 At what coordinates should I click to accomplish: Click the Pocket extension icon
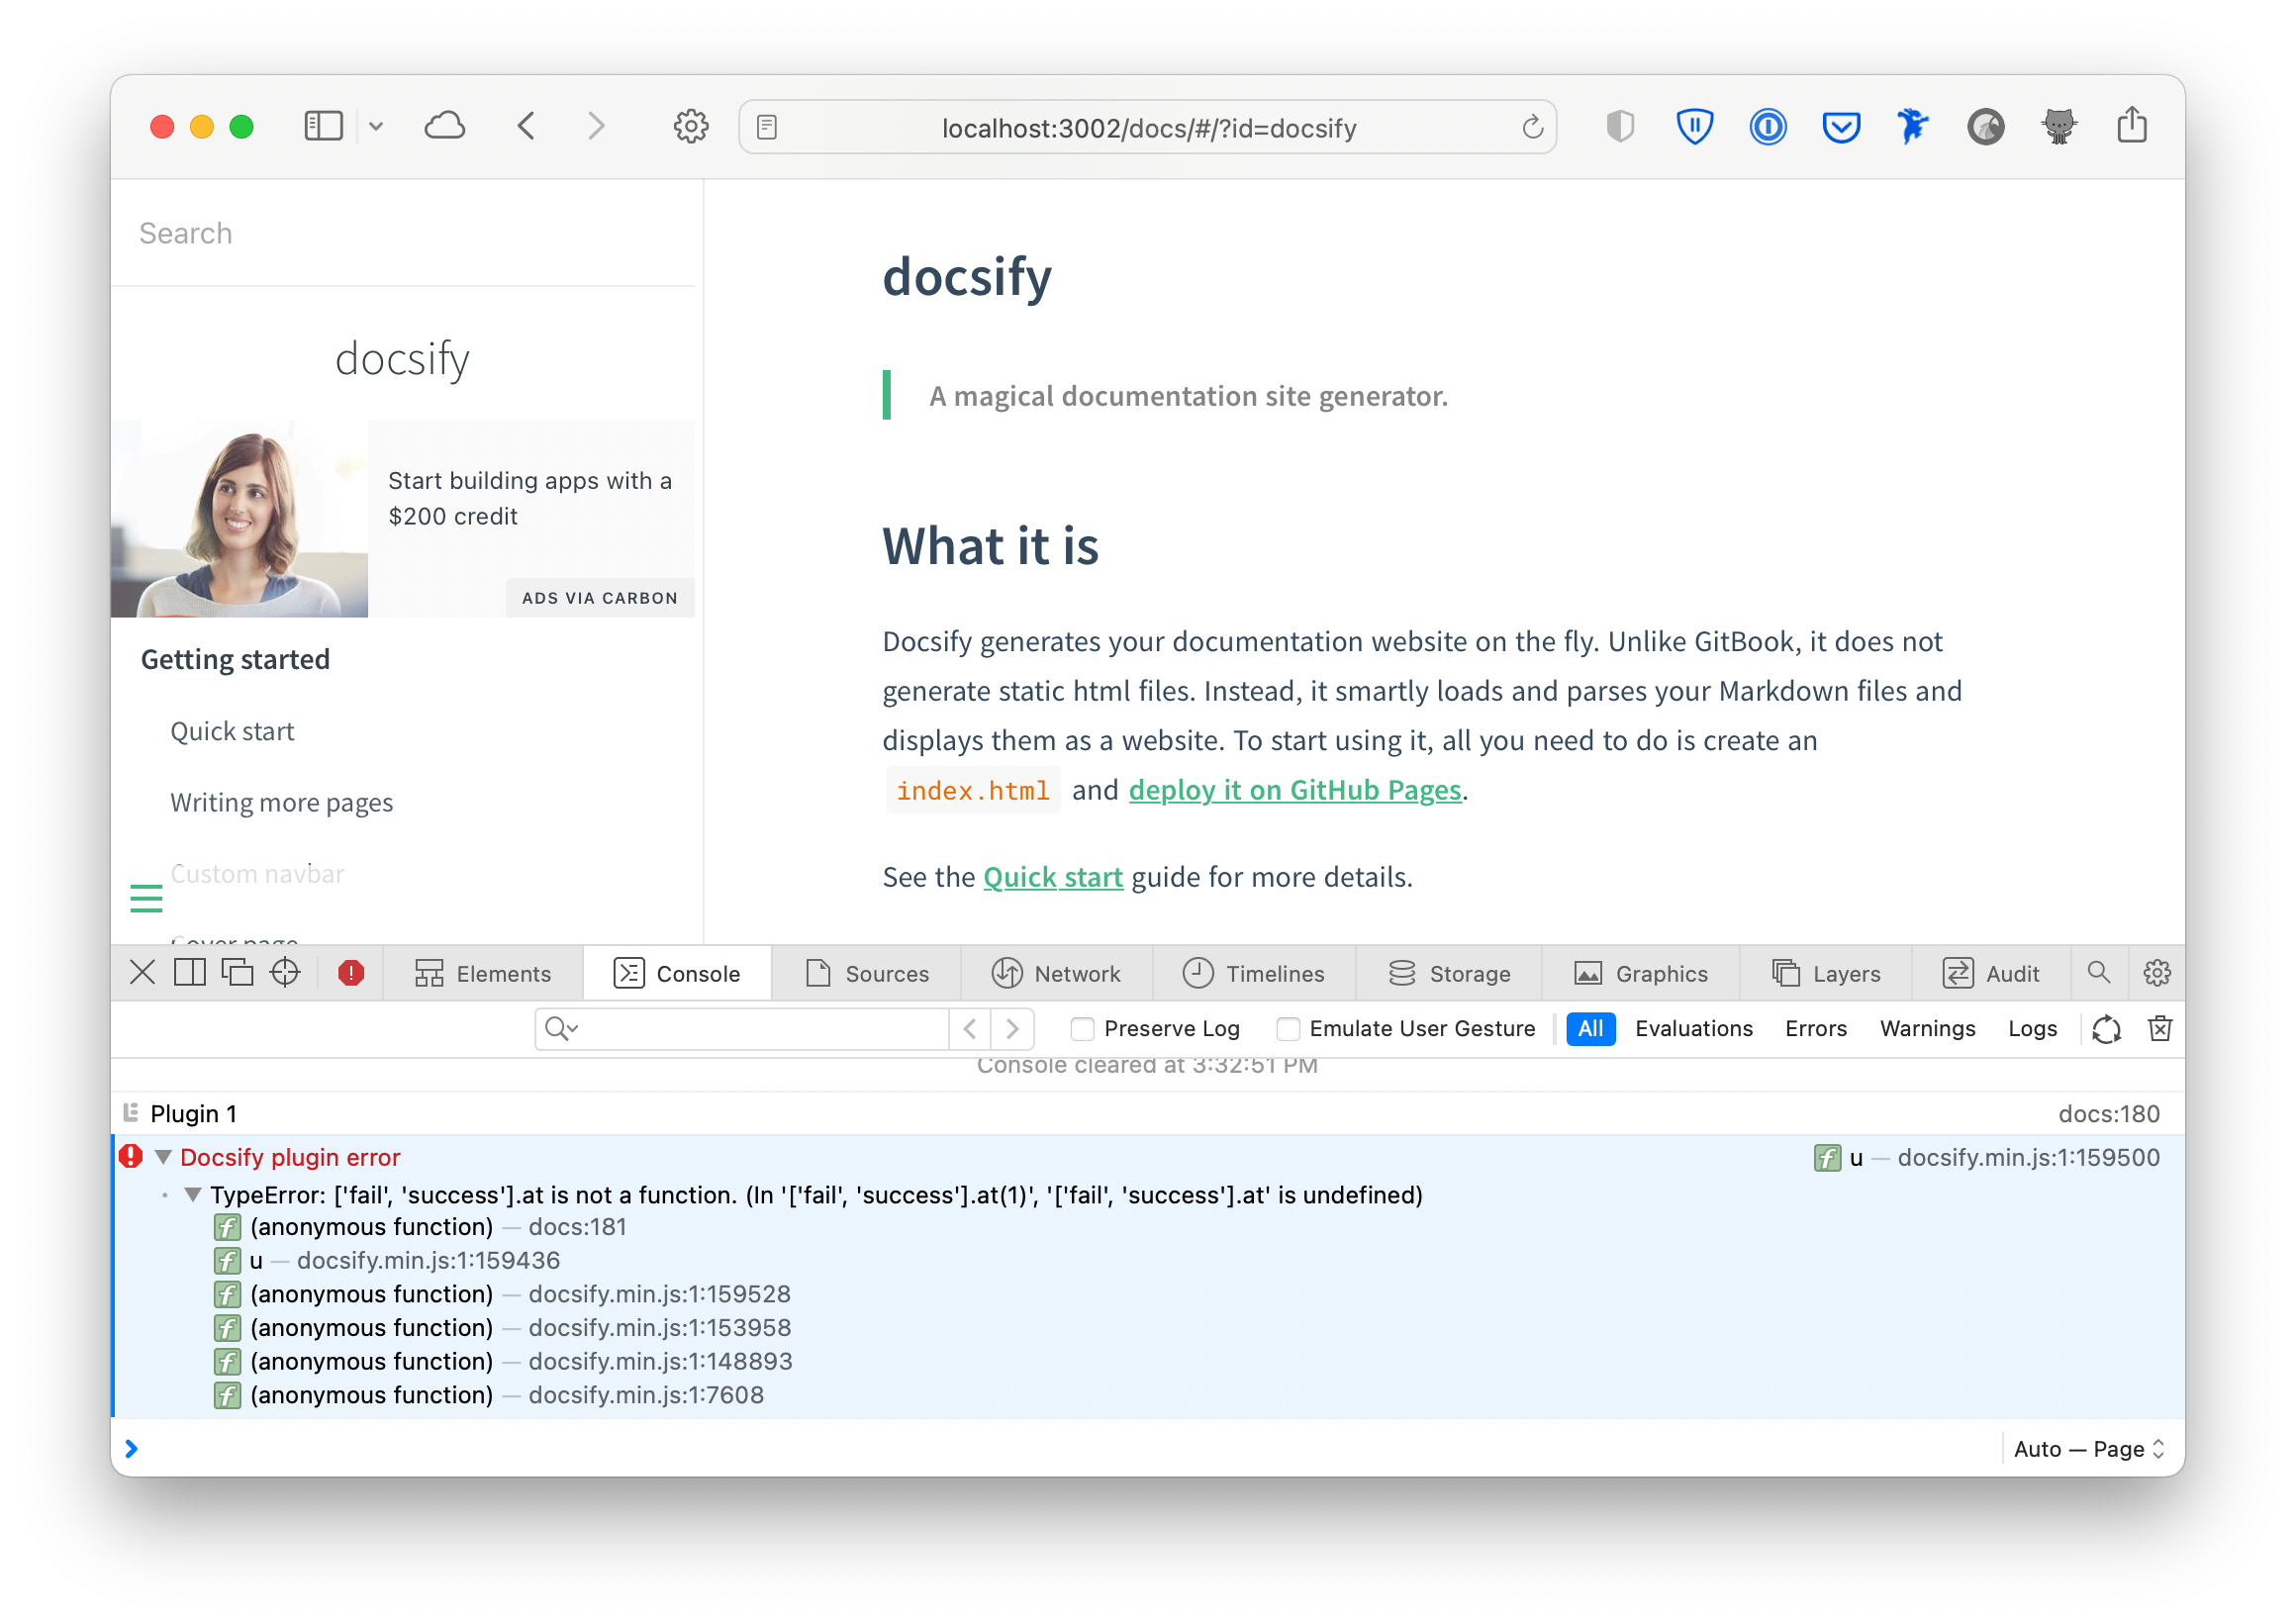coord(1841,128)
